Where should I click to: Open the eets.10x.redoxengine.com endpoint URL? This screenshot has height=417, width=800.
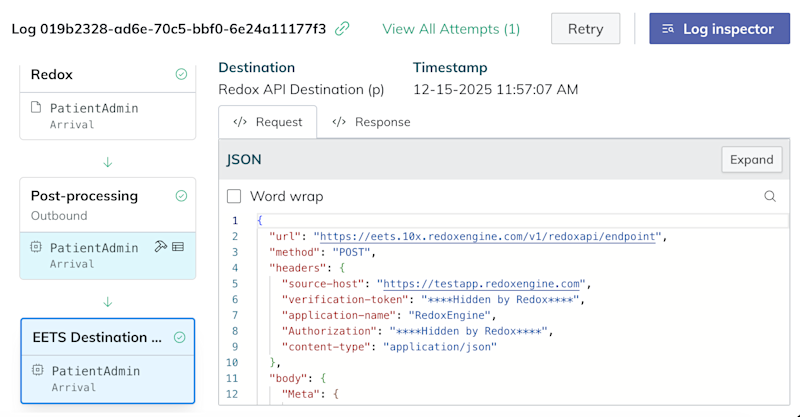point(487,236)
